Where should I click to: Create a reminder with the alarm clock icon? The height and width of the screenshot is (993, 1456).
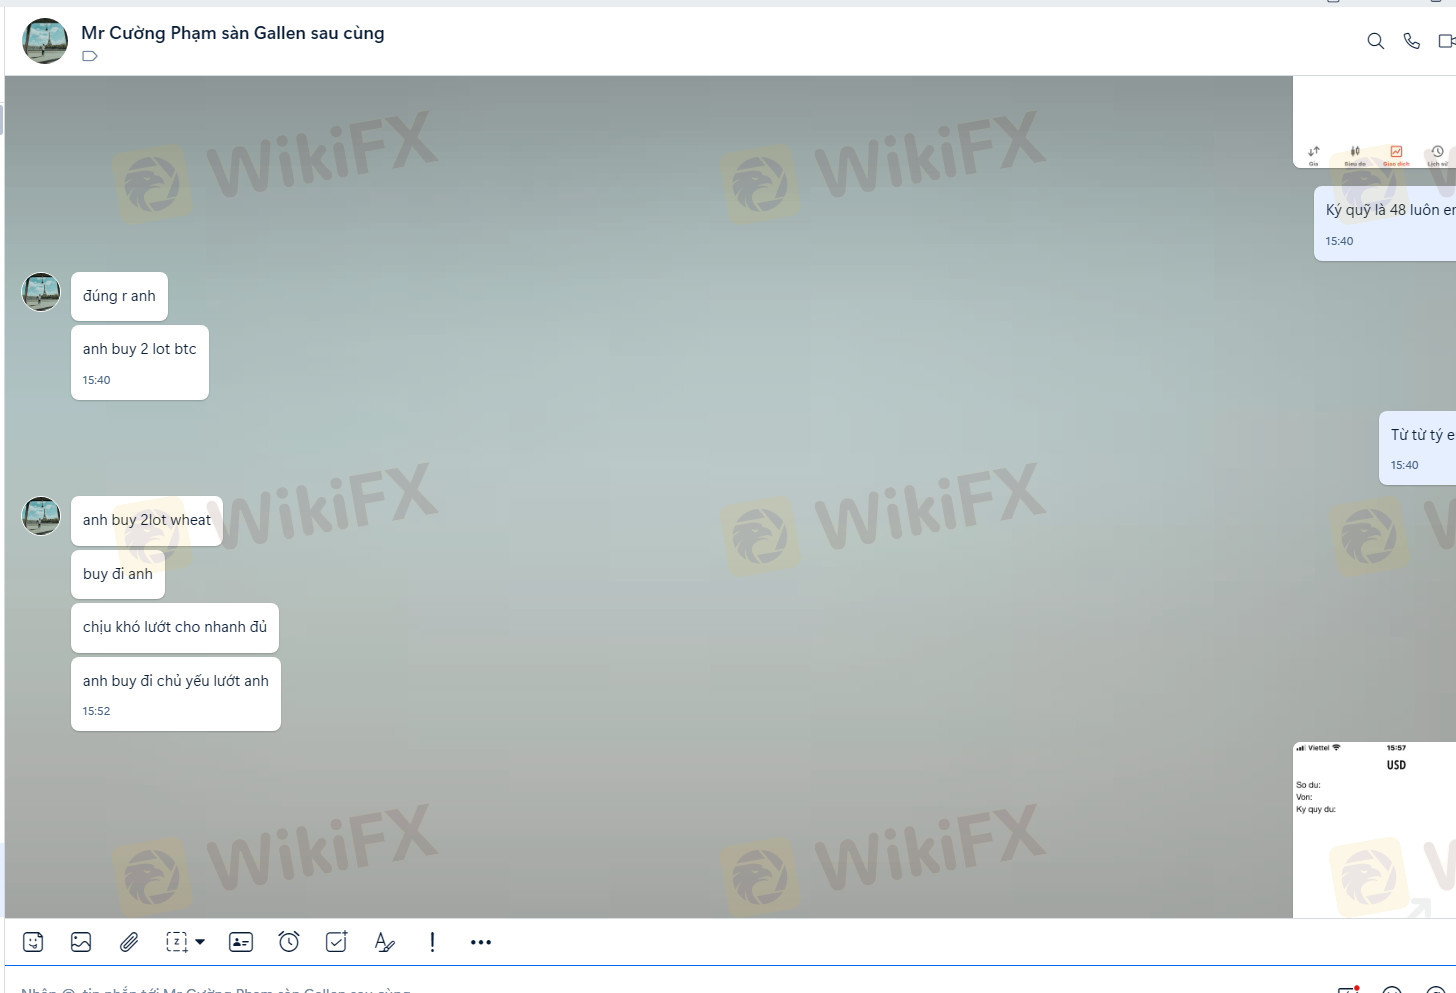coord(289,942)
